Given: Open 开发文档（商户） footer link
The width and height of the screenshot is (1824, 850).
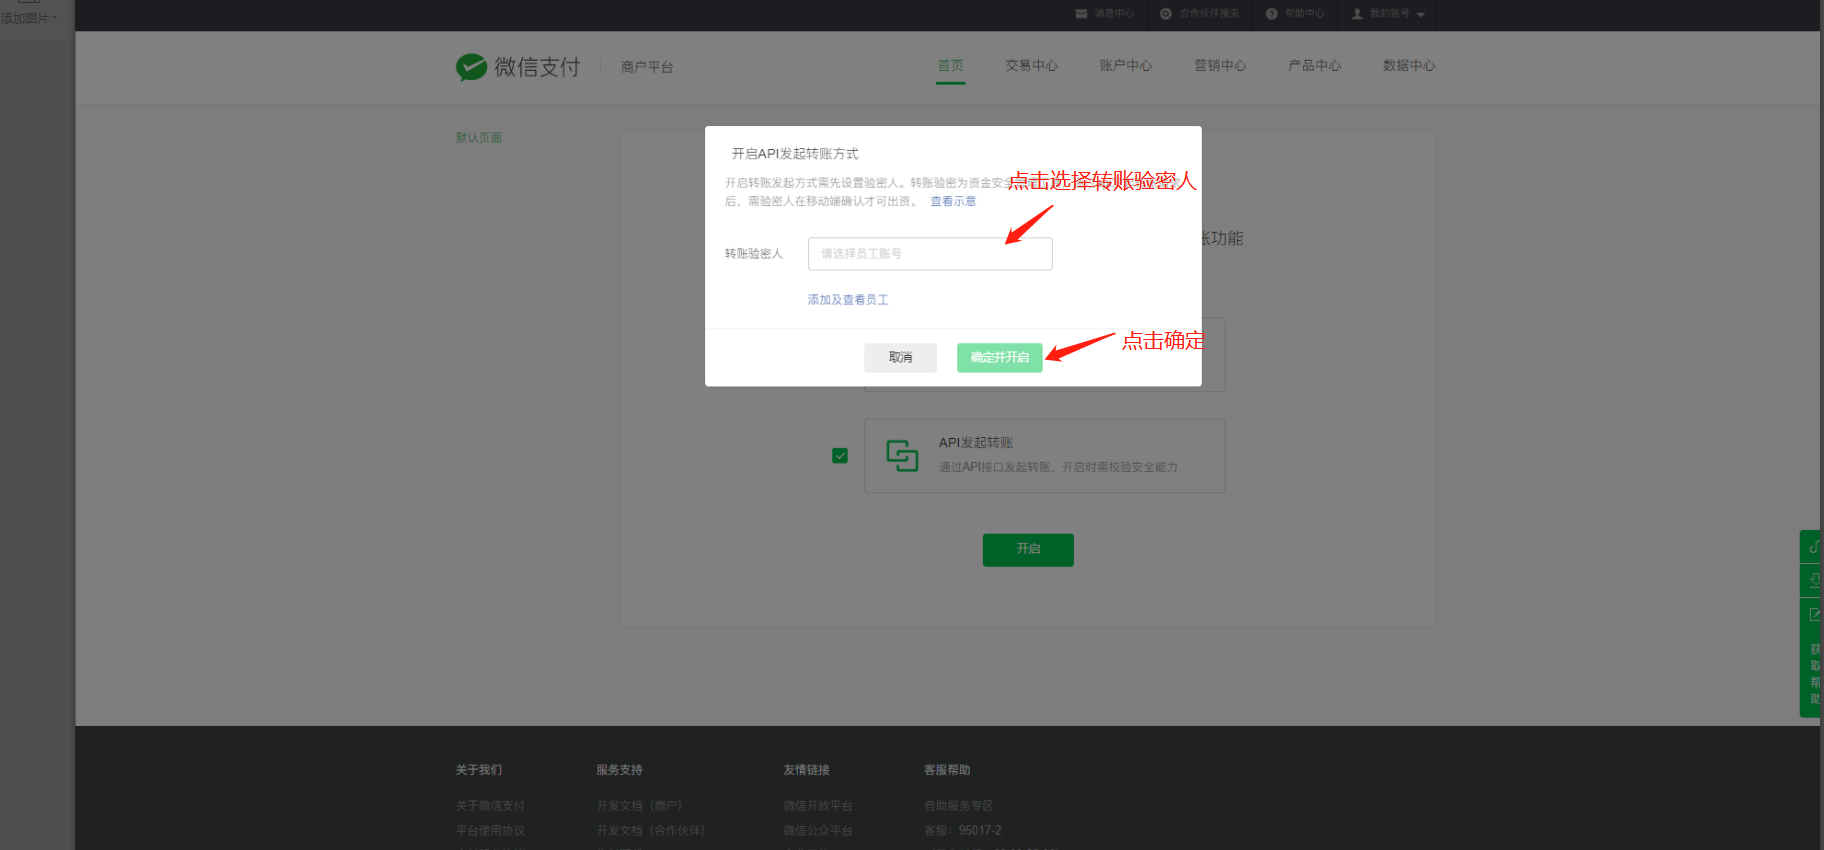Looking at the screenshot, I should click(639, 806).
